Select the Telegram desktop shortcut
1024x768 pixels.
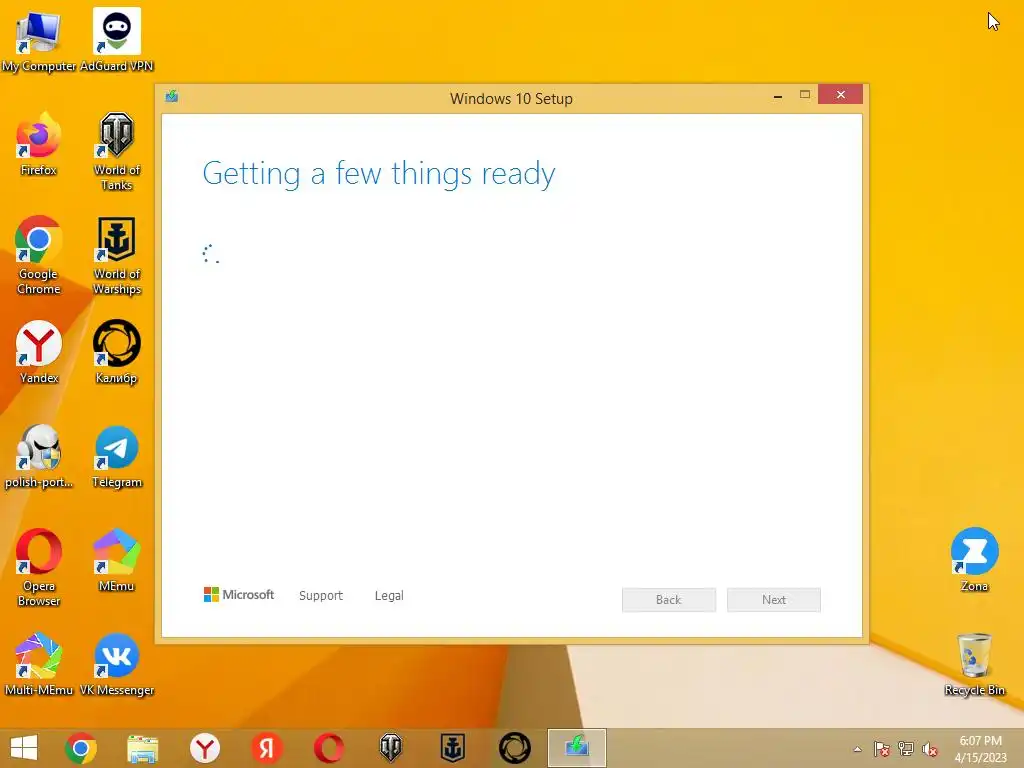tap(117, 456)
